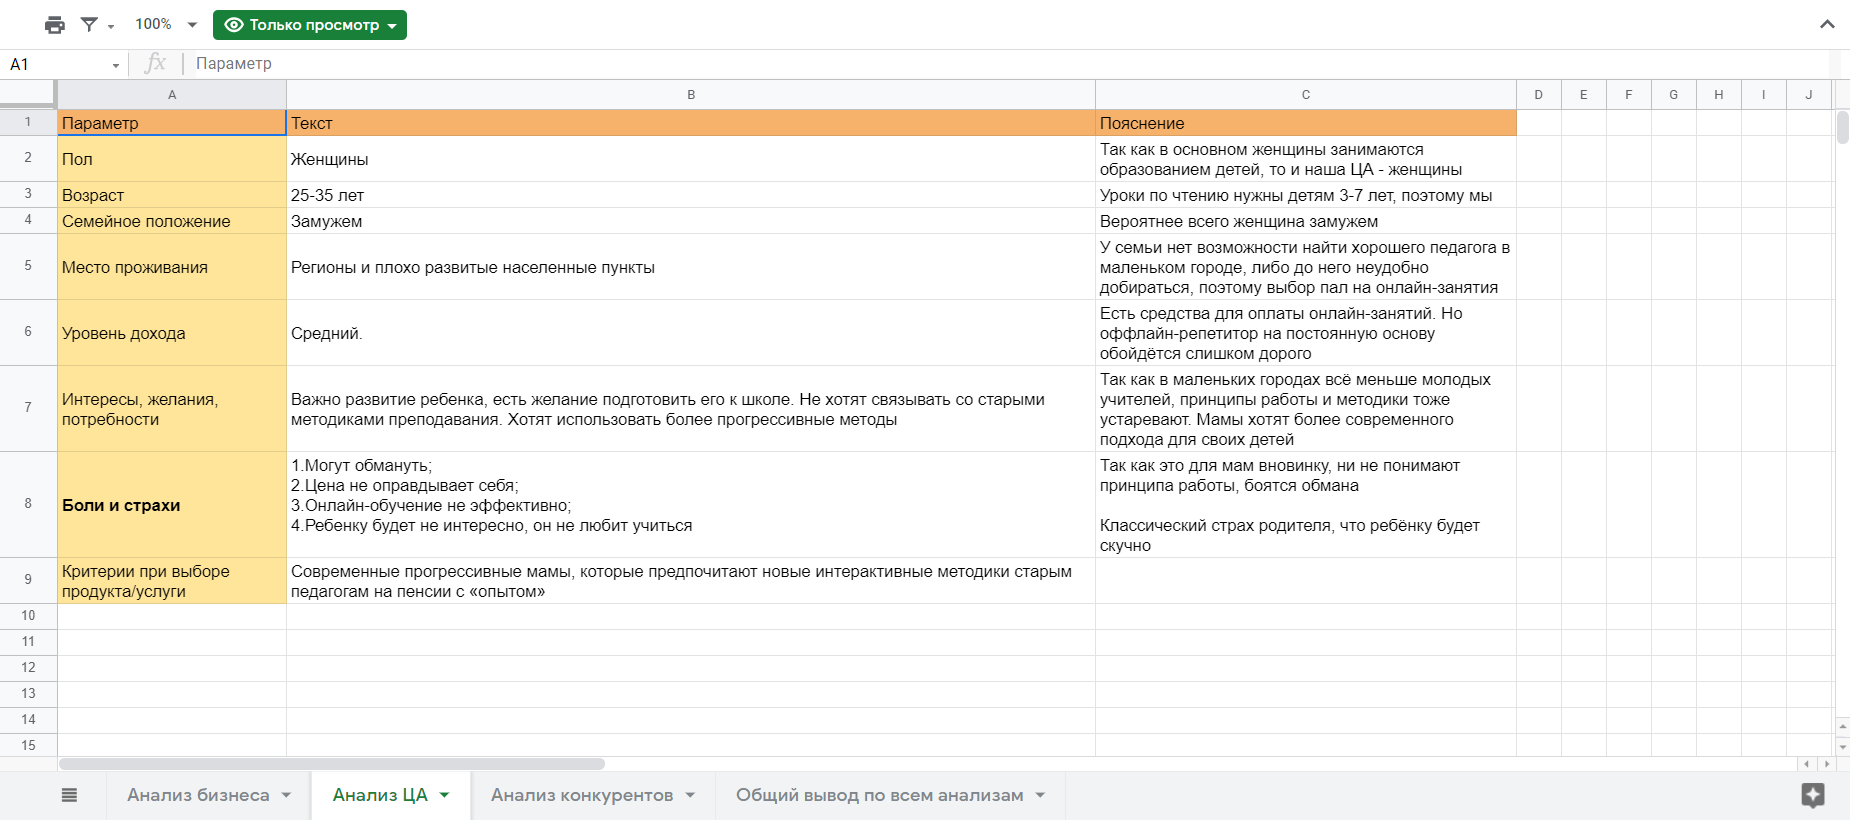Image resolution: width=1850 pixels, height=820 pixels.
Task: Click the fx formula icon
Action: (155, 64)
